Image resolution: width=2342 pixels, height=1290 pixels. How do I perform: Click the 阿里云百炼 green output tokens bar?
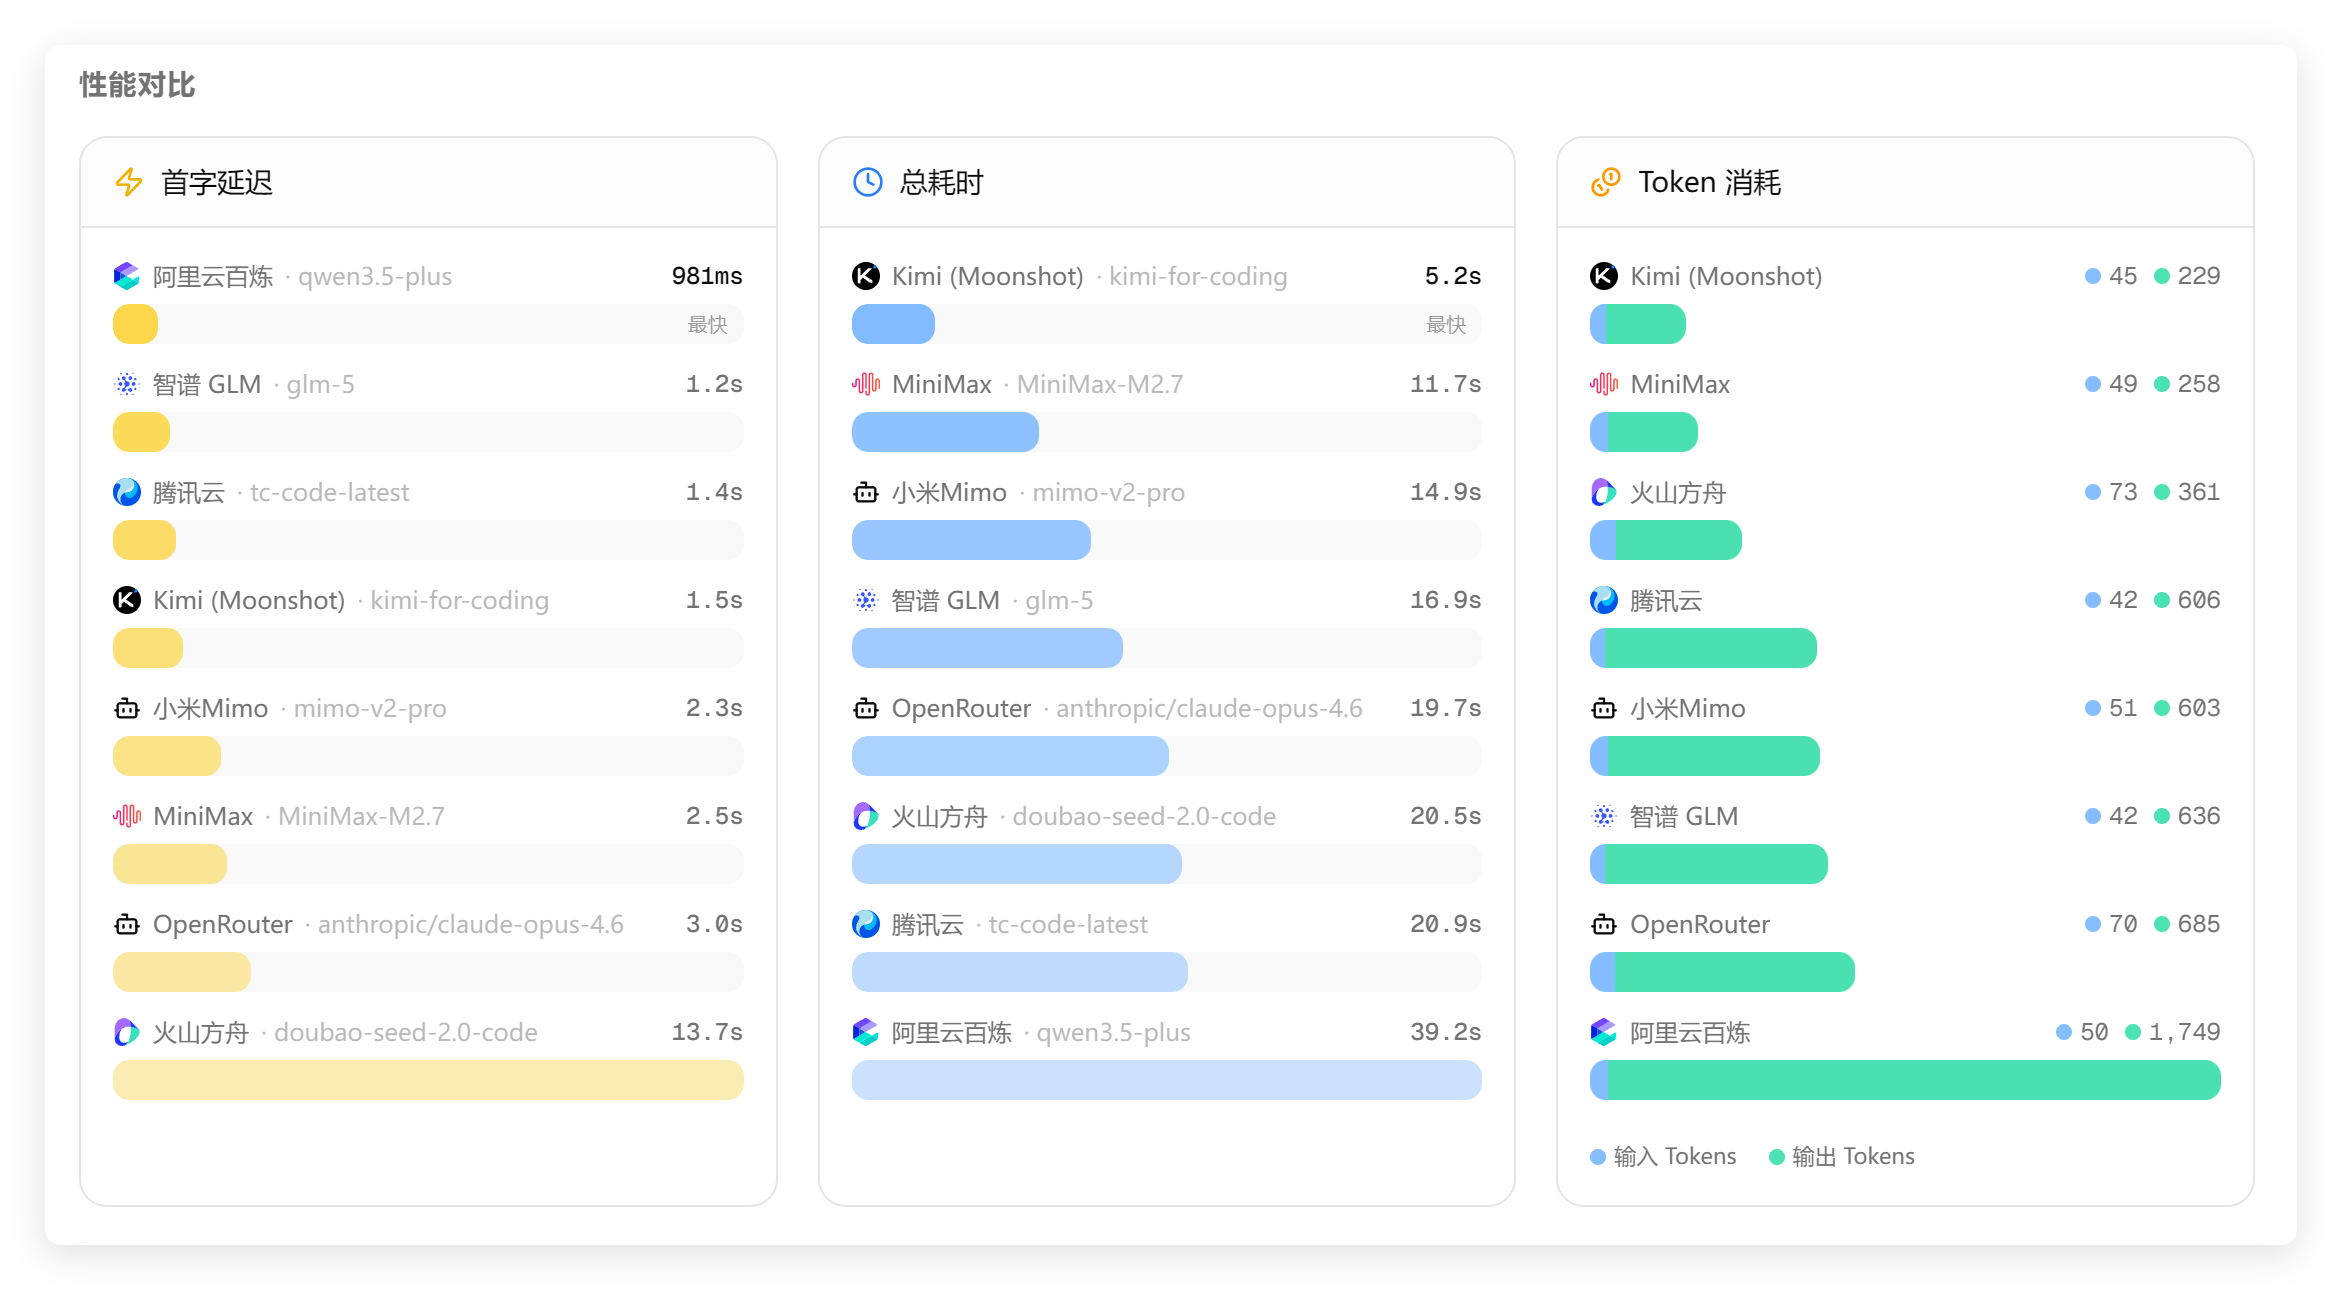tap(1913, 1080)
